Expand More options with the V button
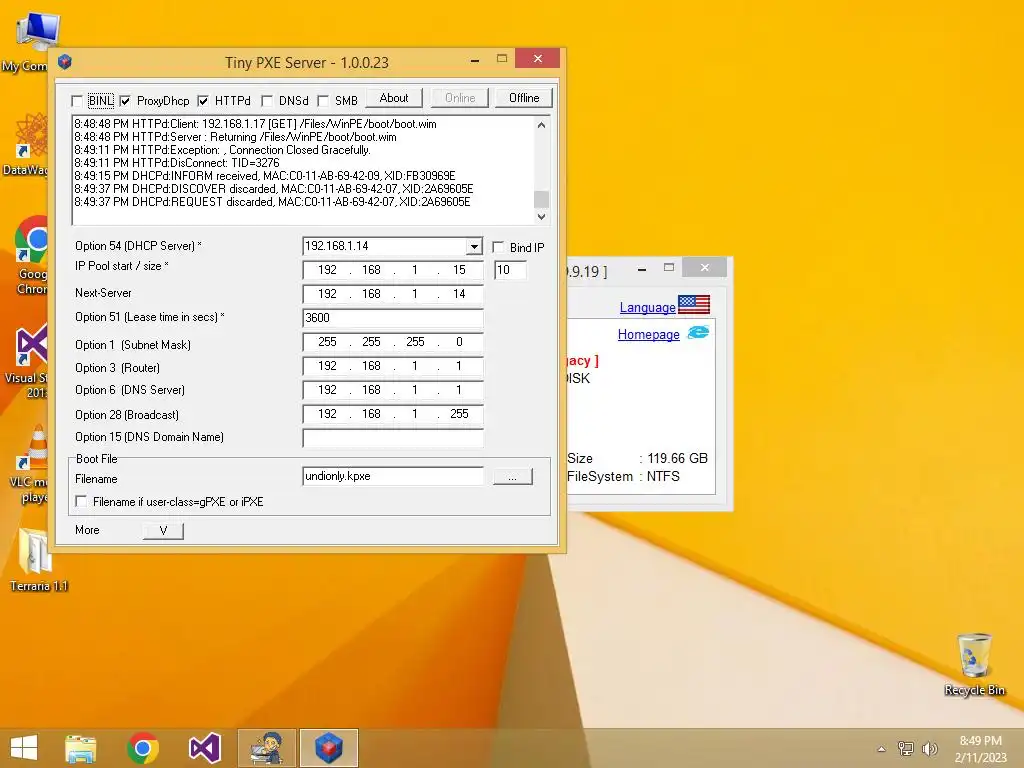Screen dimensions: 1024x768 point(163,530)
